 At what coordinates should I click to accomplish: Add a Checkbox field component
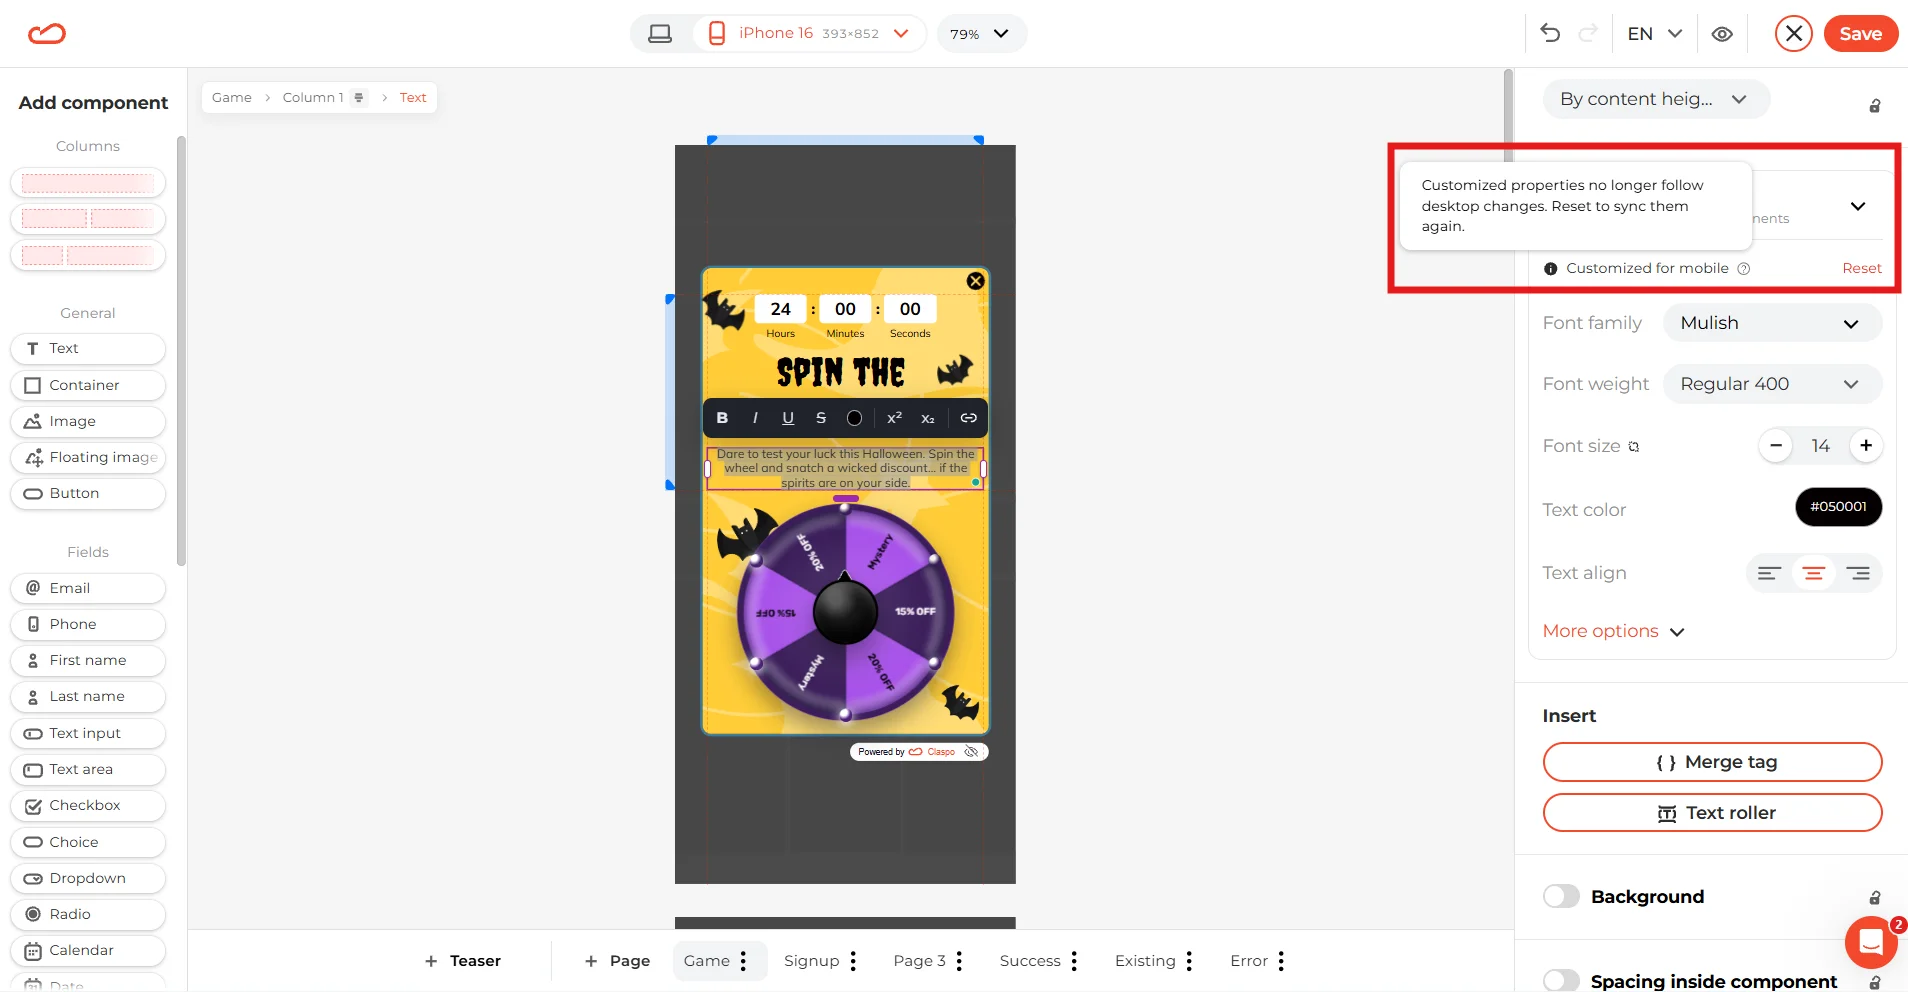click(x=88, y=806)
